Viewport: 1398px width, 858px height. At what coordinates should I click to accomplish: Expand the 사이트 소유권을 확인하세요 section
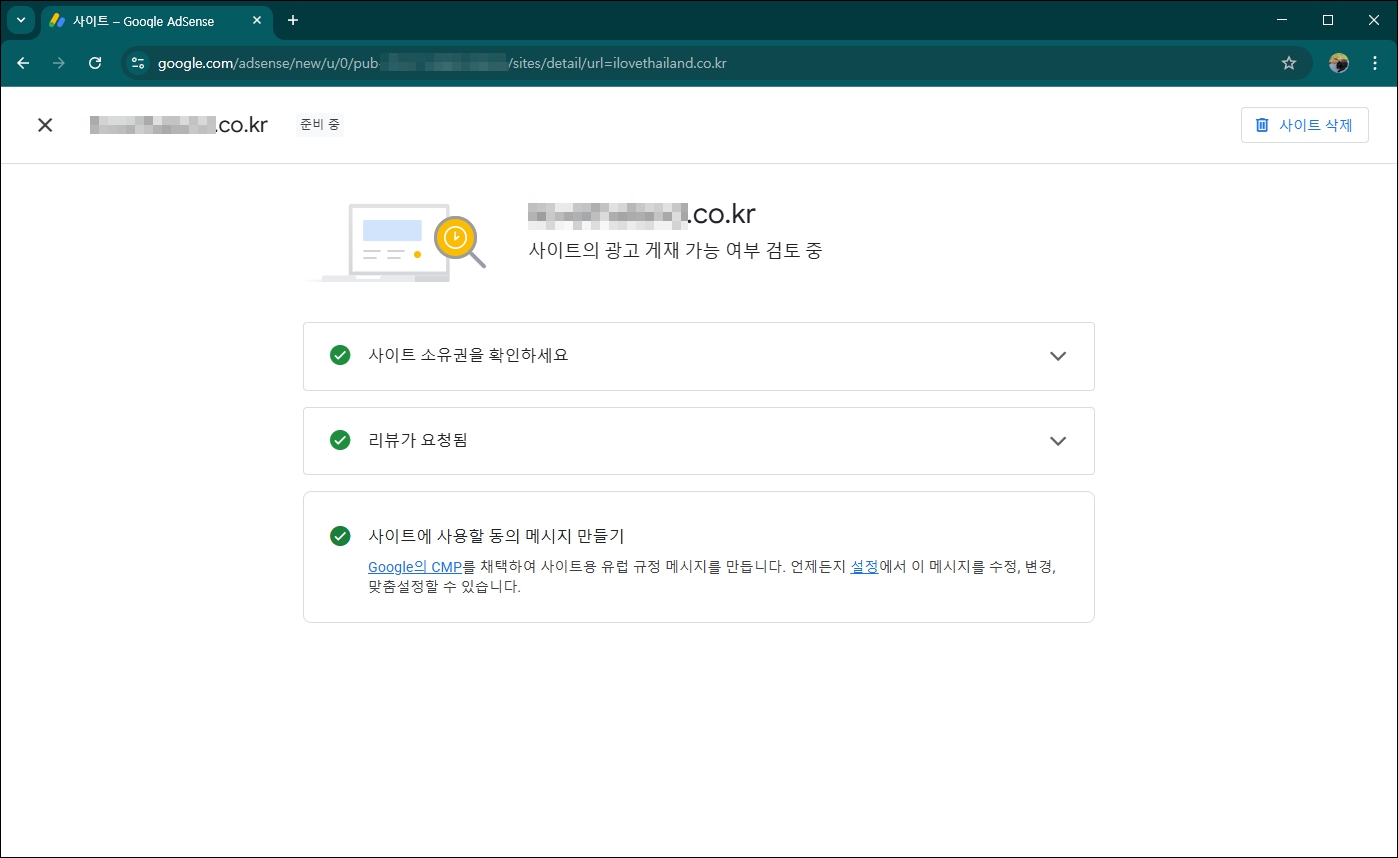click(x=1057, y=356)
